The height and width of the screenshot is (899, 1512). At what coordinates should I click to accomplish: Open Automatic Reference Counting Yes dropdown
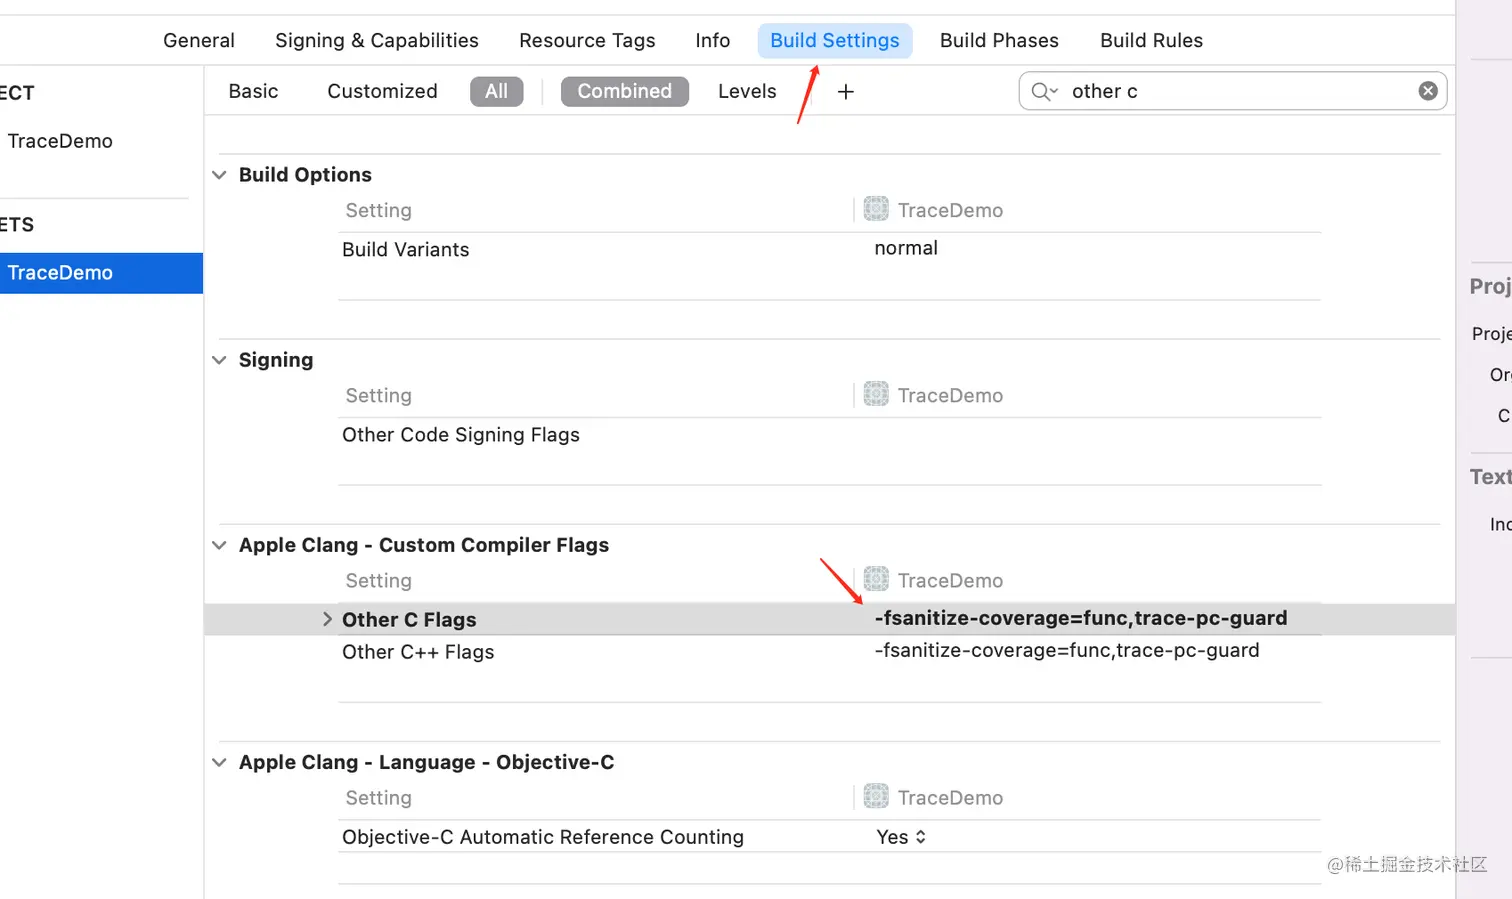click(x=901, y=837)
